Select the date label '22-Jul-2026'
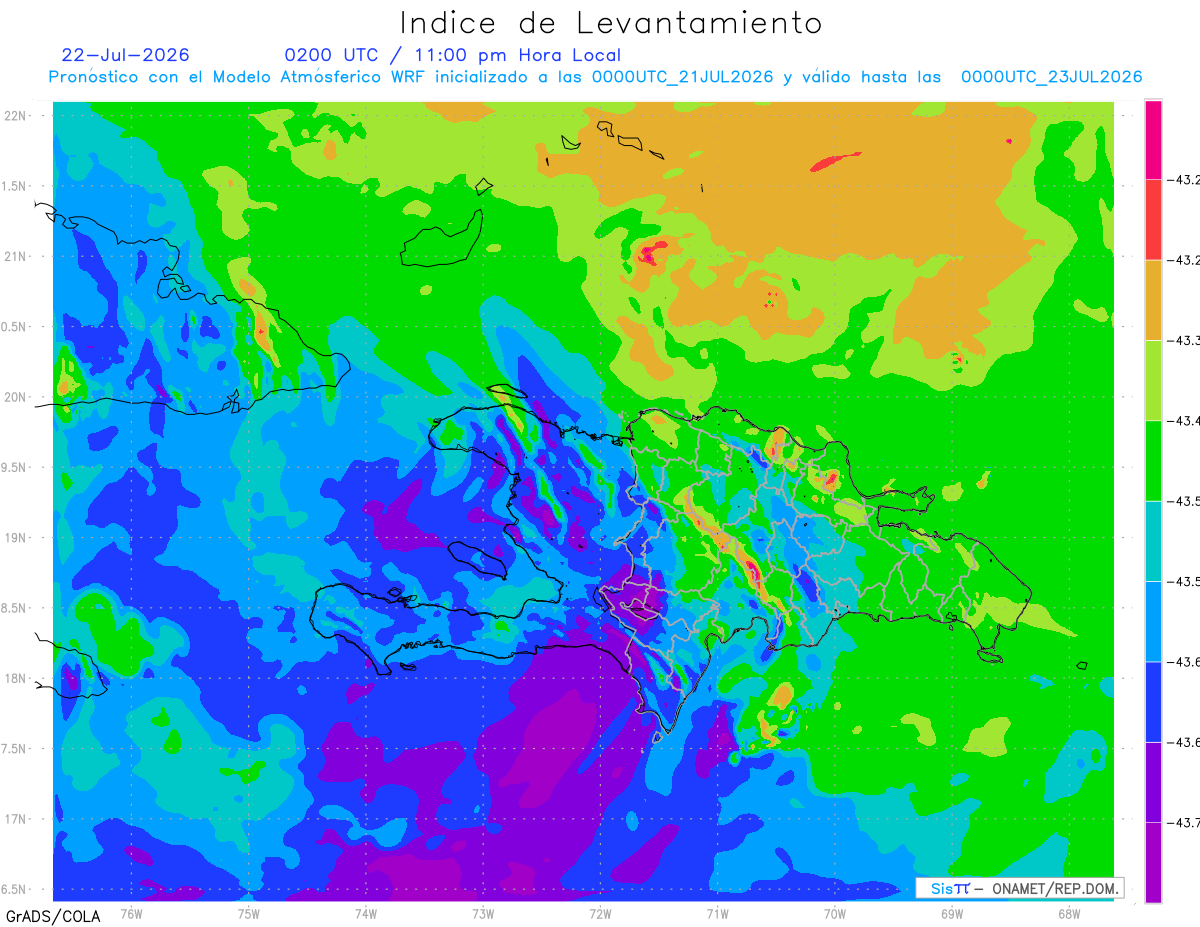 point(125,55)
